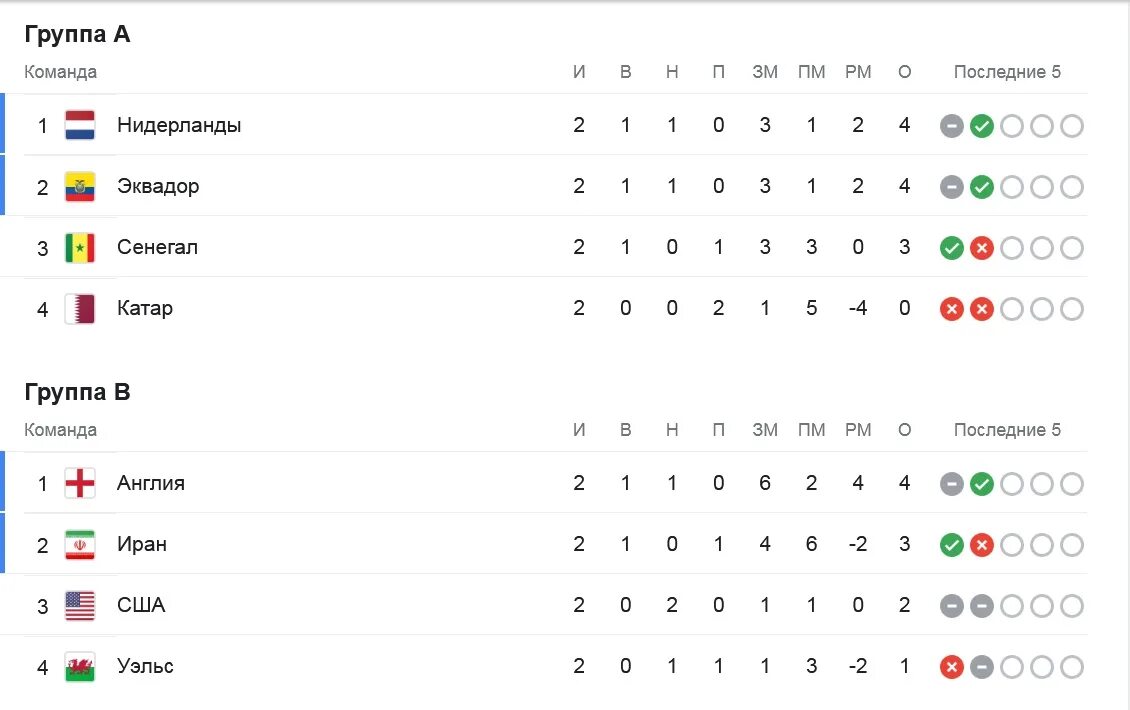This screenshot has width=1130, height=710.
Task: Open the Нидерланды team link
Action: click(x=179, y=125)
